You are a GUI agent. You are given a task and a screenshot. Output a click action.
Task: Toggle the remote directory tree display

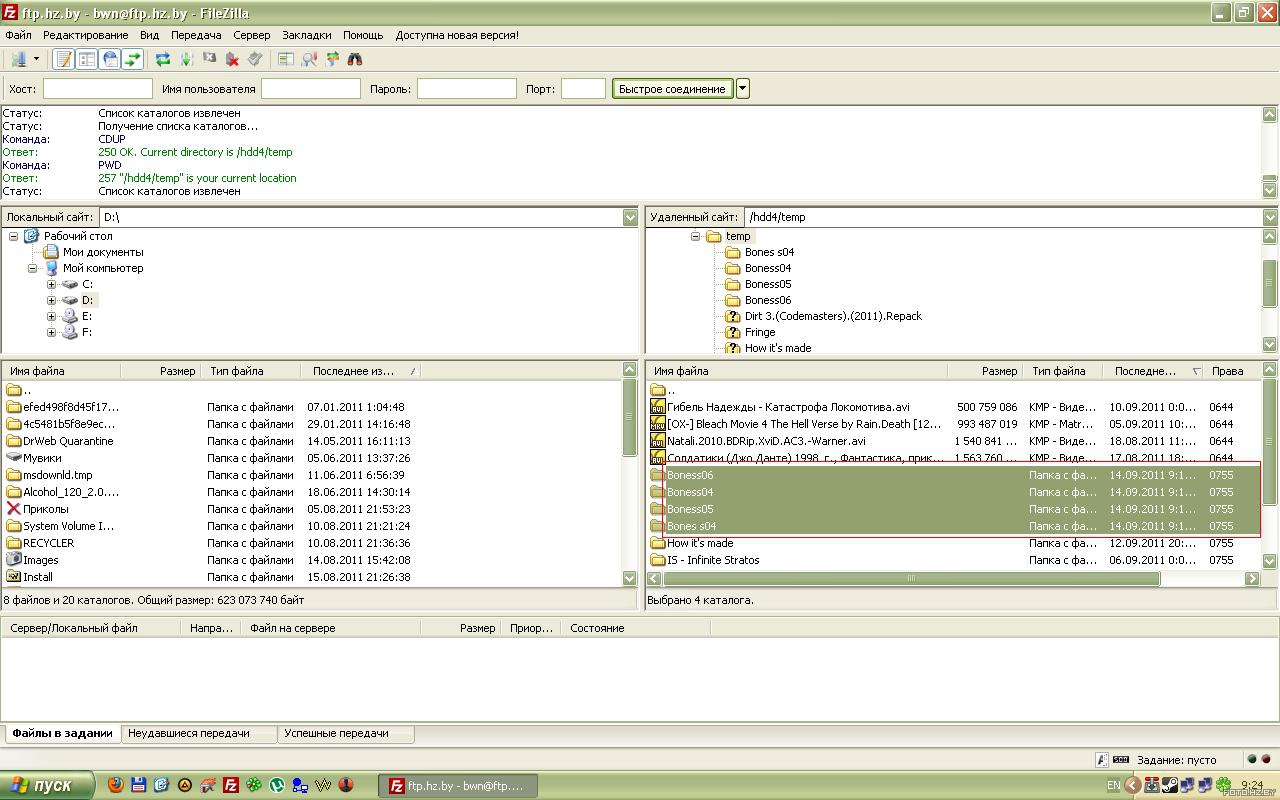click(x=110, y=59)
